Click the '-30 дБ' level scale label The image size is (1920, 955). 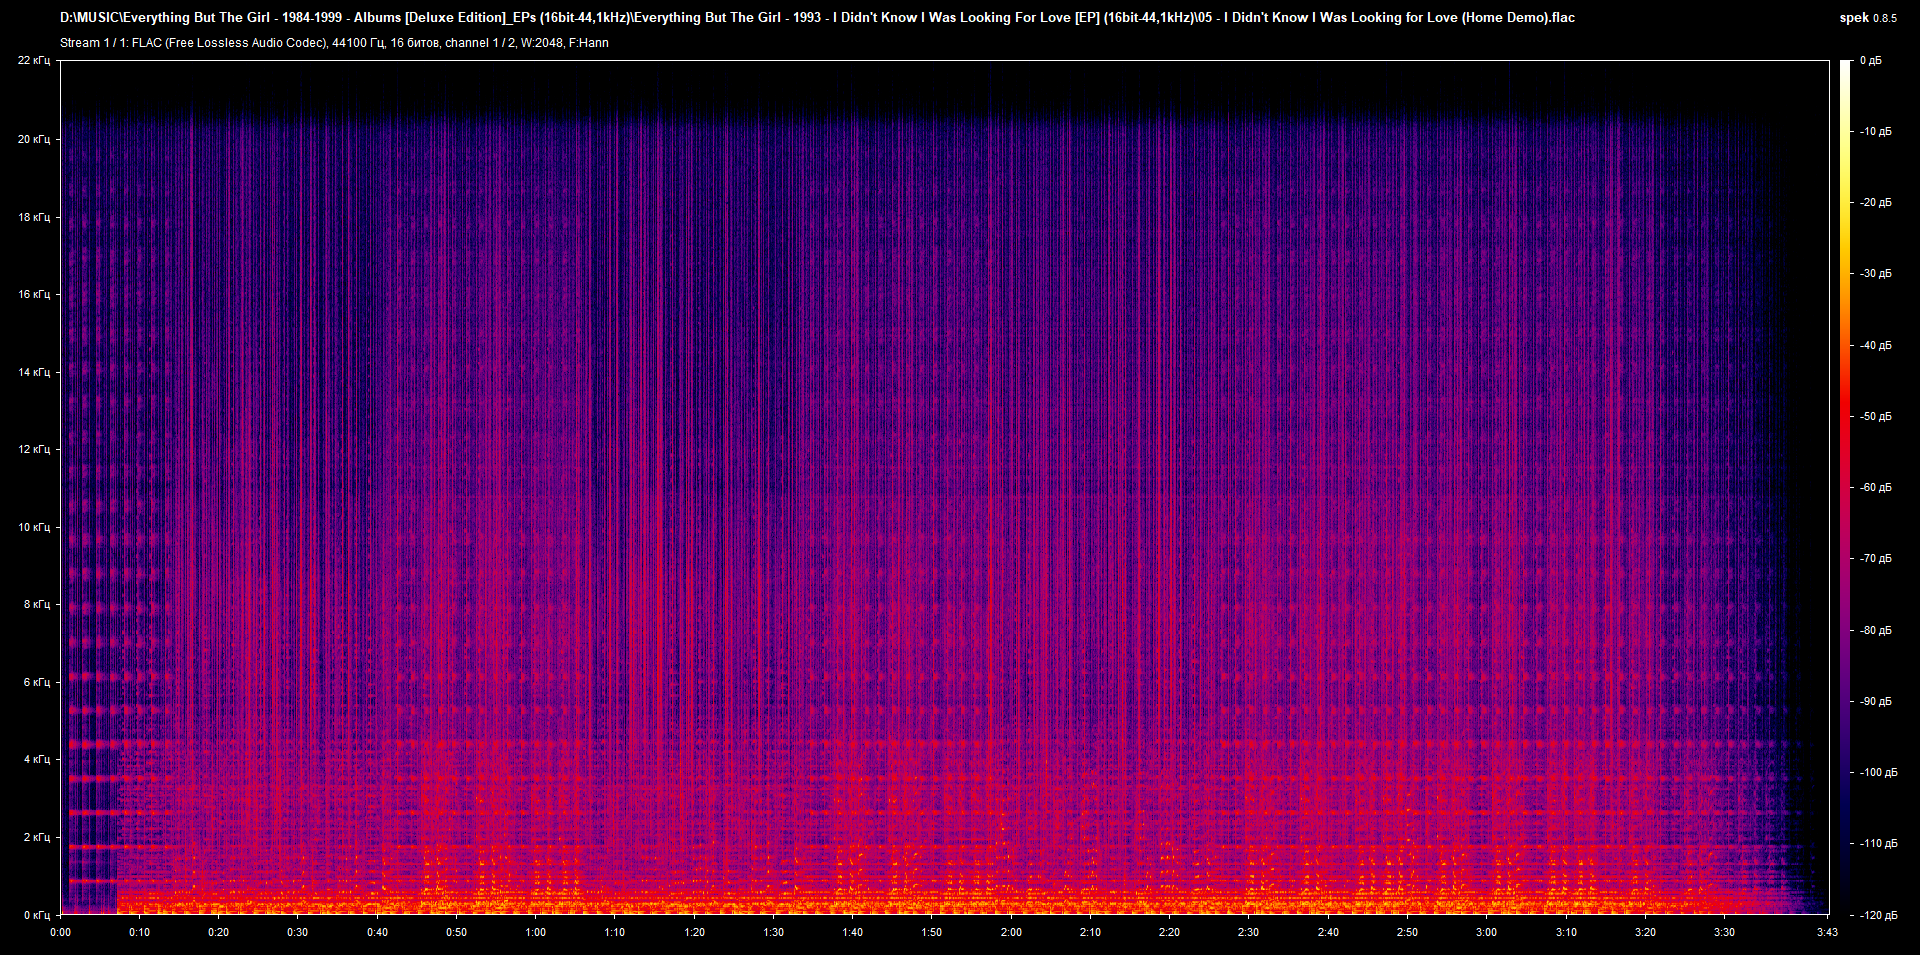(1876, 274)
